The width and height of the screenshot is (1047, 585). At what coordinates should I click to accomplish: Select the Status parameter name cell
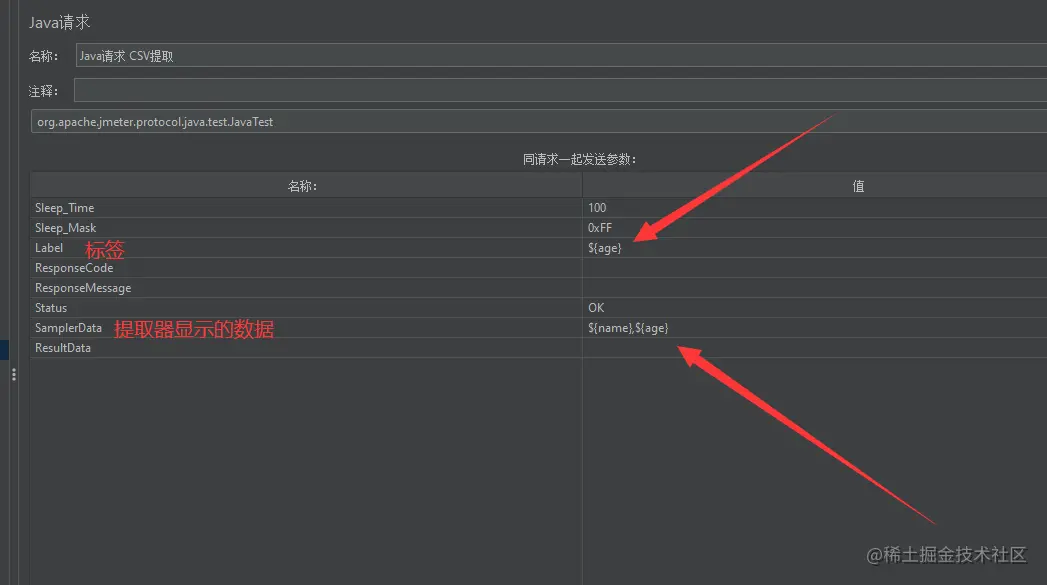(x=306, y=308)
